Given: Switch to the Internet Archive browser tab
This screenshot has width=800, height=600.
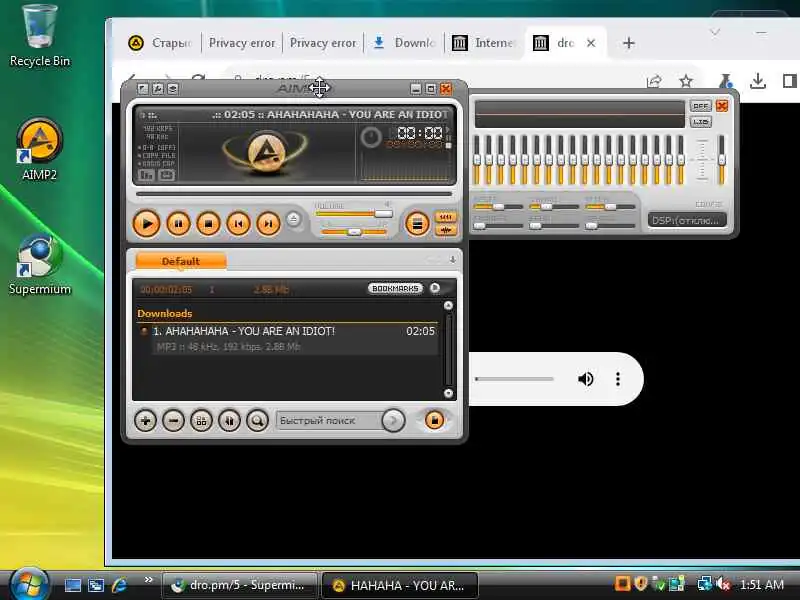Looking at the screenshot, I should pos(485,43).
